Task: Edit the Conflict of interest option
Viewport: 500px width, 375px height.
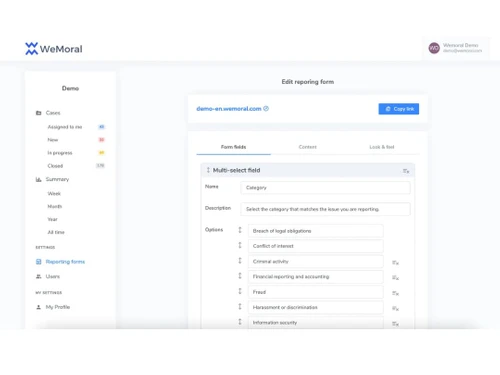Action: click(x=315, y=246)
